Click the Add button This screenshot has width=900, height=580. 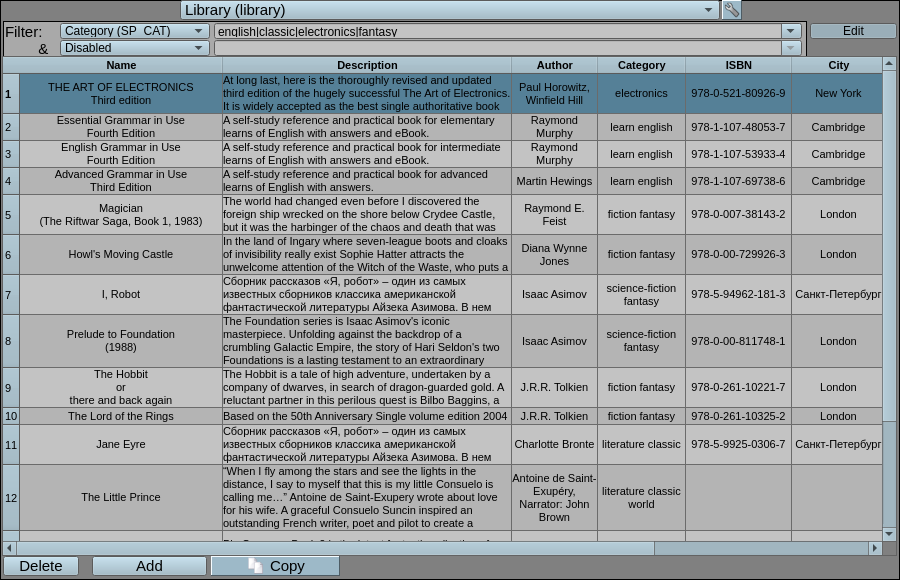coord(149,566)
